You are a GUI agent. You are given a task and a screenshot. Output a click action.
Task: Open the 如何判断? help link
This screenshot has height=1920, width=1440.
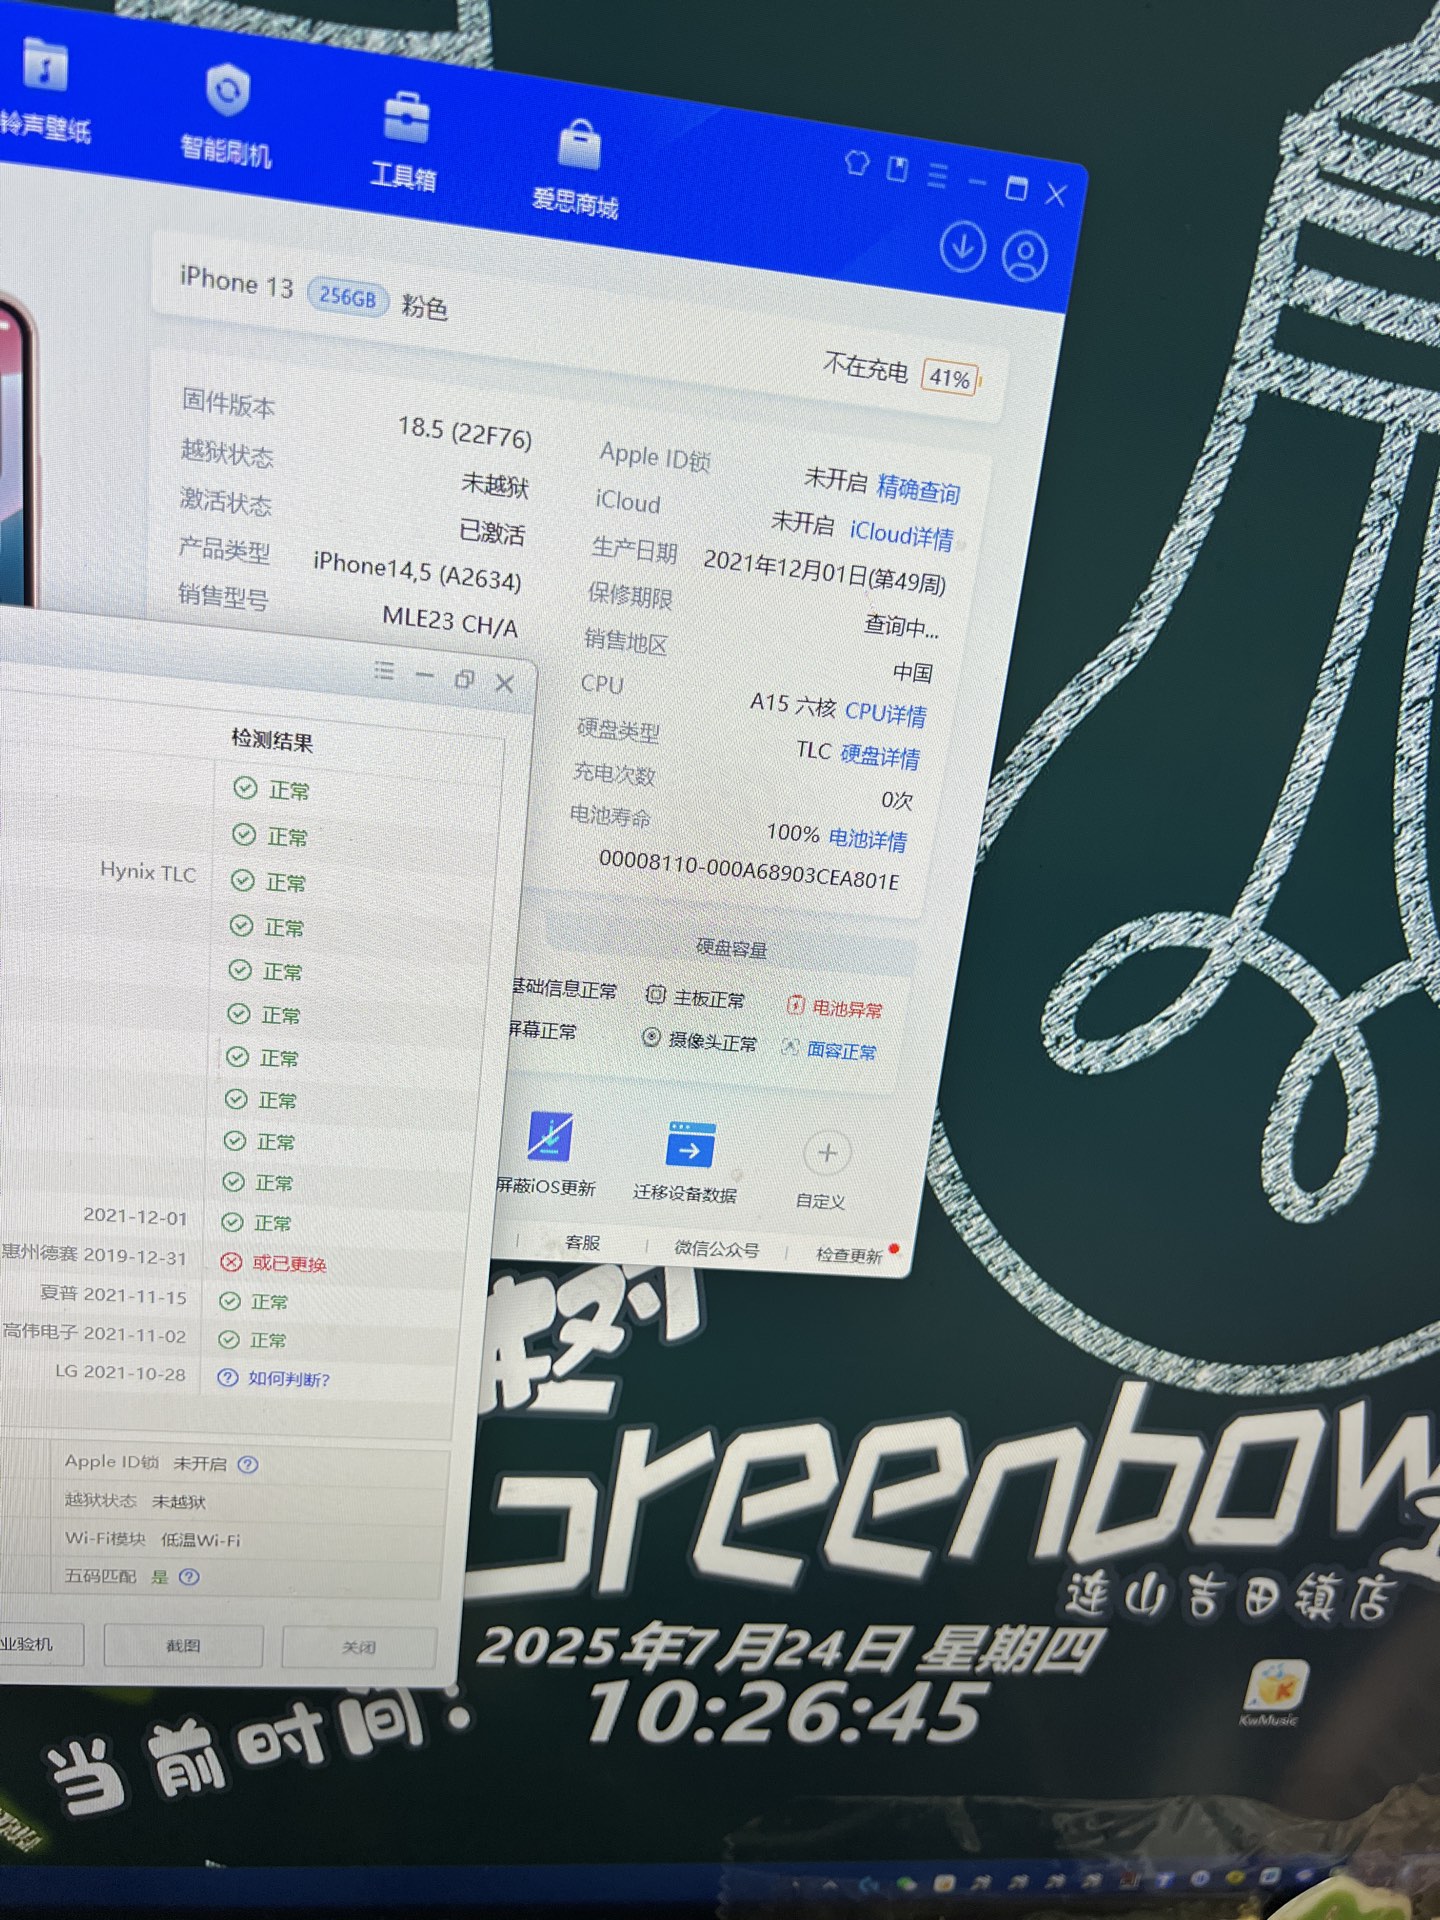pyautogui.click(x=274, y=1378)
